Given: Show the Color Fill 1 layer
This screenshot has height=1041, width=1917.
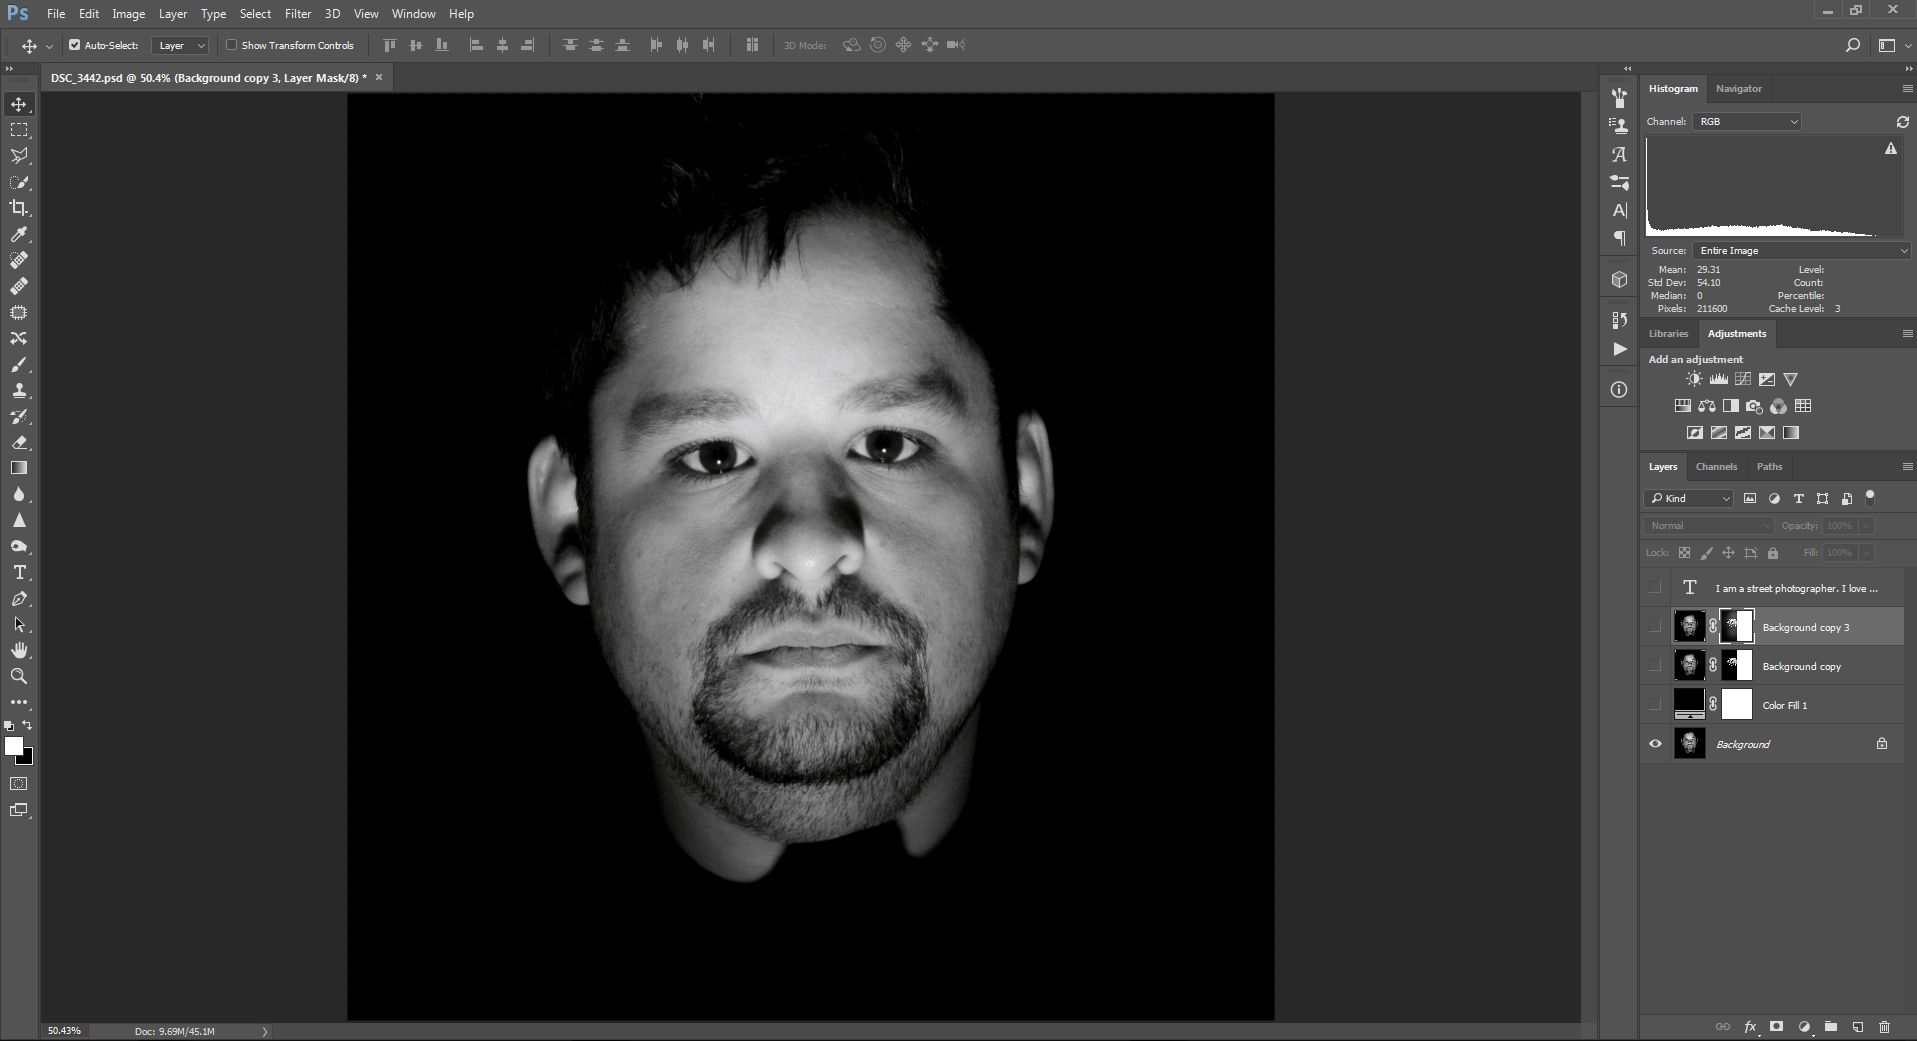Looking at the screenshot, I should (1655, 705).
